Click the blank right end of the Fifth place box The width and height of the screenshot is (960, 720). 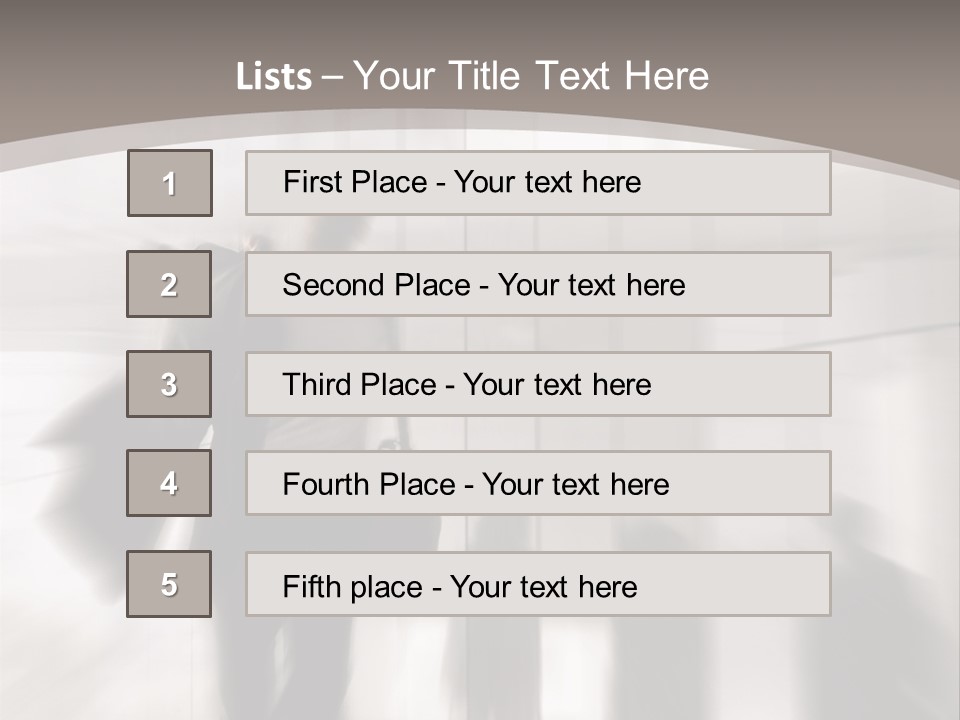click(x=760, y=584)
